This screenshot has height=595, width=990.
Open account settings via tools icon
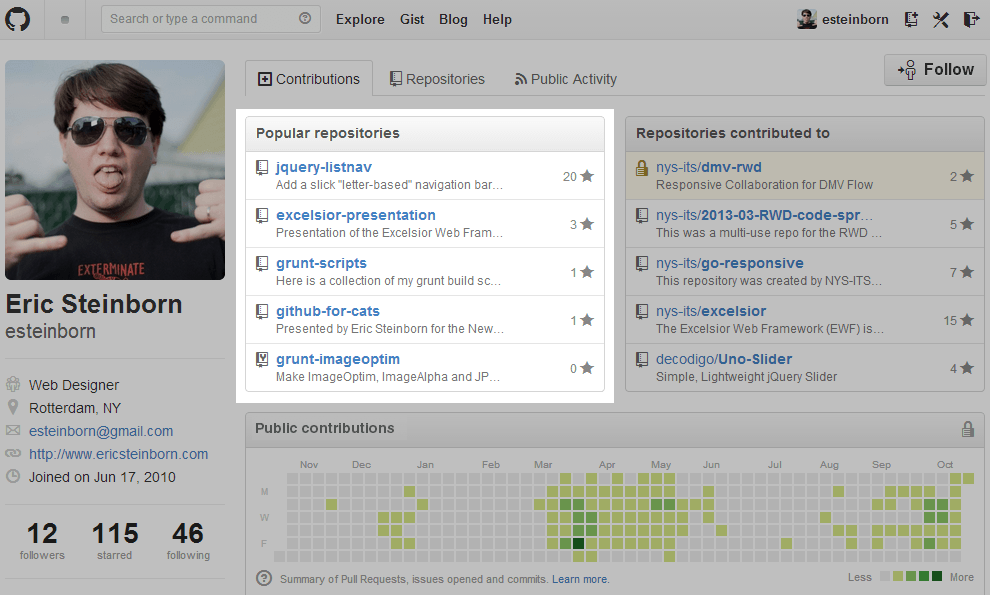click(x=940, y=19)
